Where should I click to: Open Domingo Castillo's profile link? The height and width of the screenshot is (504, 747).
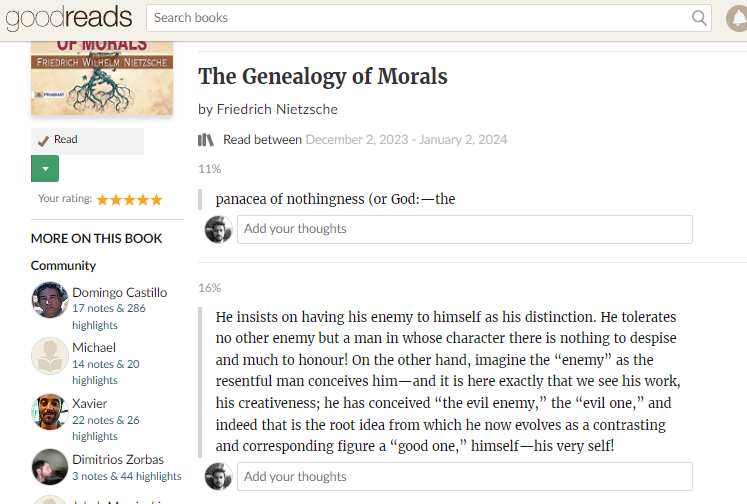tap(119, 292)
